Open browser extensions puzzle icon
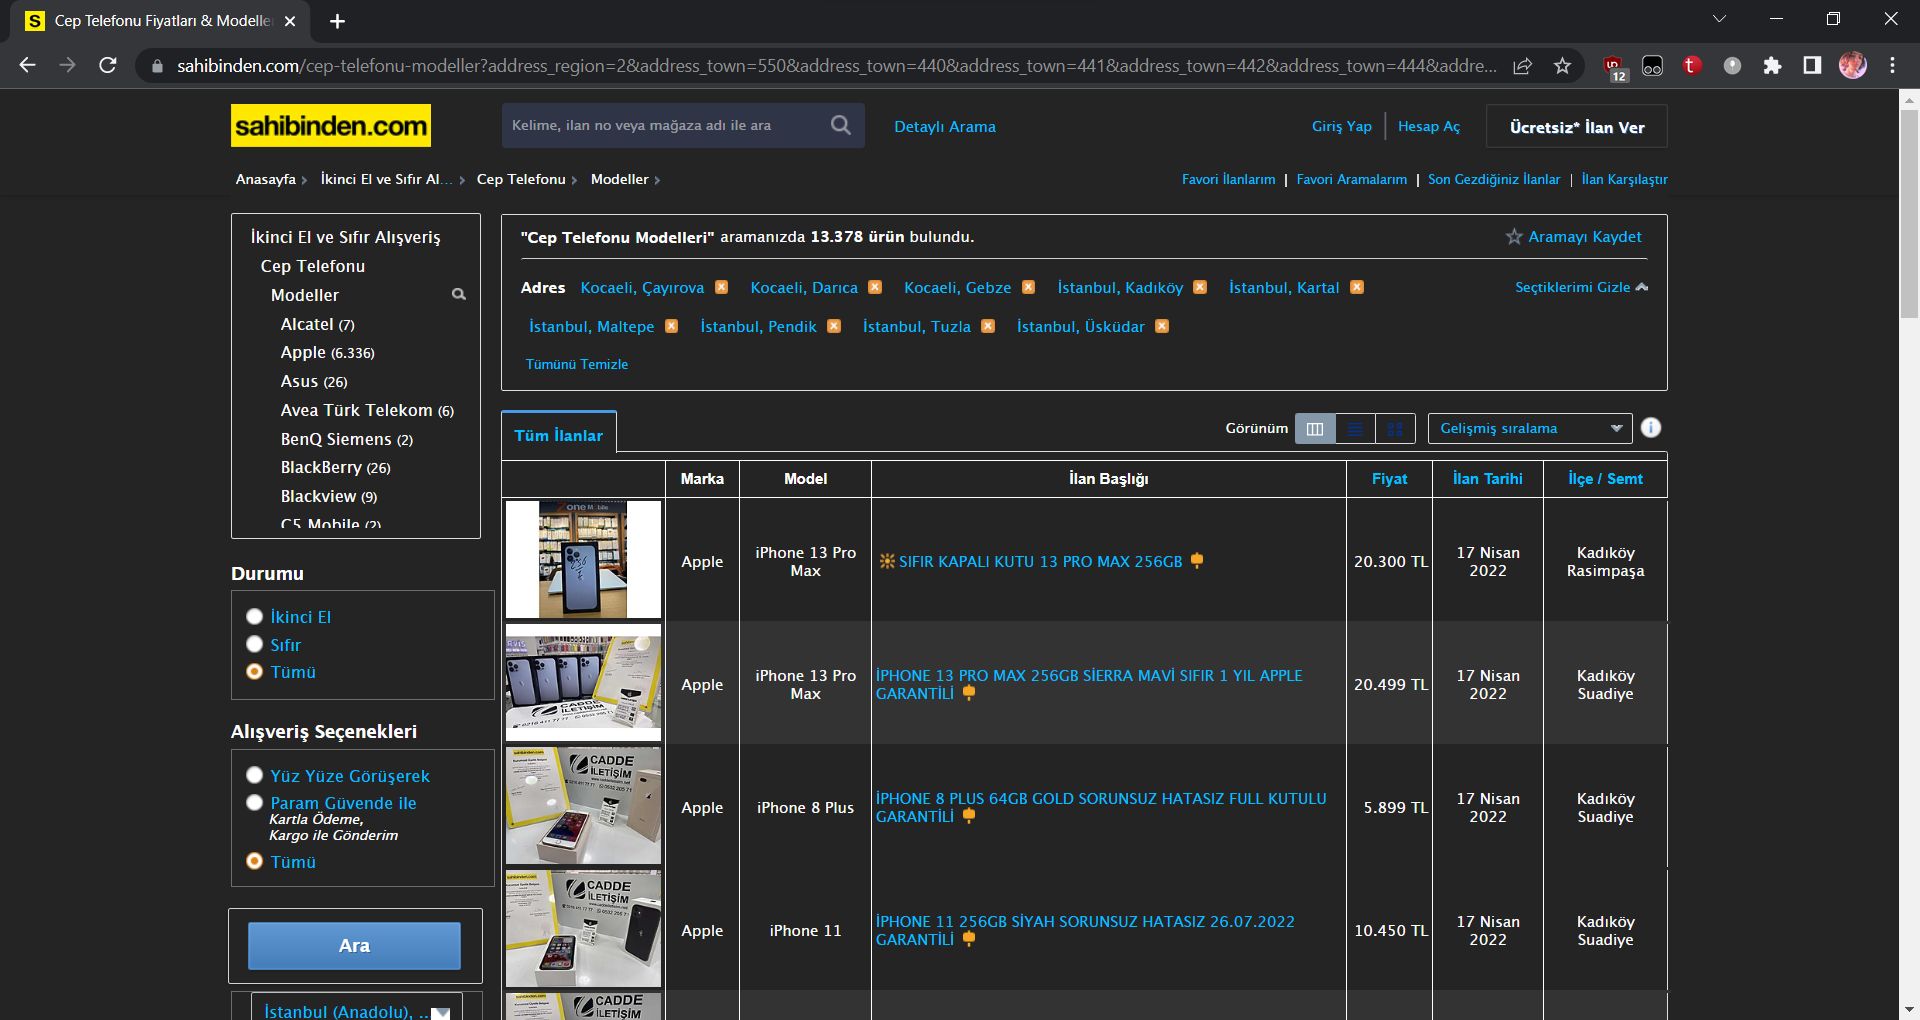Viewport: 1920px width, 1020px height. point(1772,66)
